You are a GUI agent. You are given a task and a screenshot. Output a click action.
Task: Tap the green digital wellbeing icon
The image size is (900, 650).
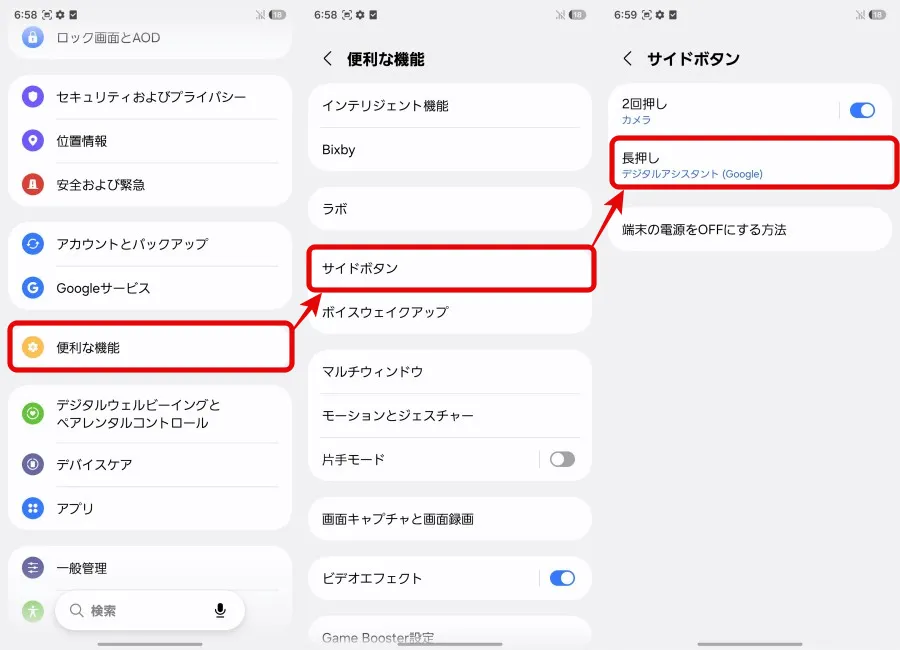33,413
